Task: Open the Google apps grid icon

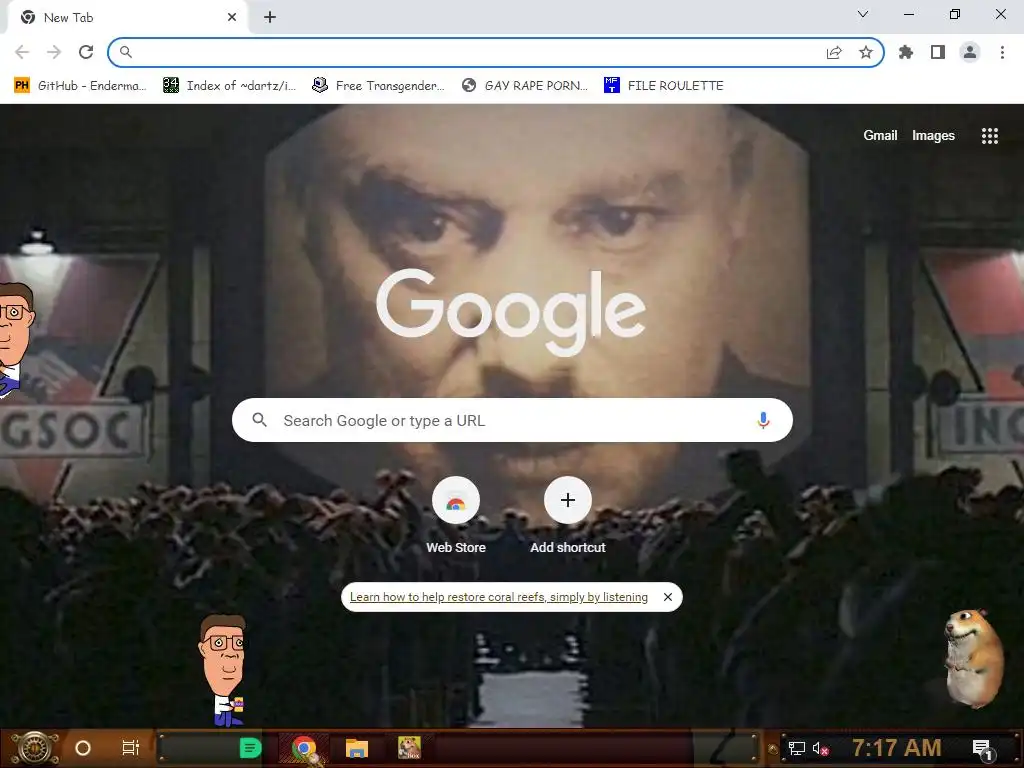Action: click(990, 135)
